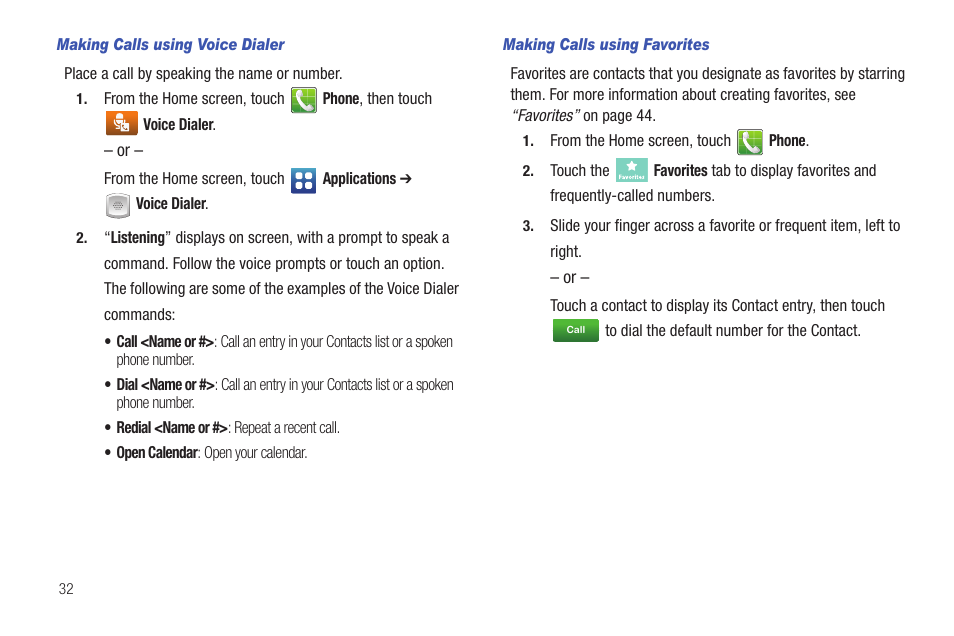Click the Favorites star tab icon
Viewport: 954px width, 636px height.
(632, 170)
